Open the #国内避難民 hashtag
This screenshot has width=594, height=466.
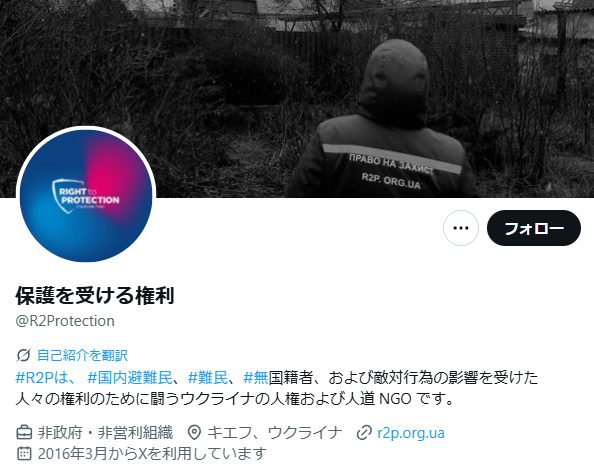click(x=130, y=378)
